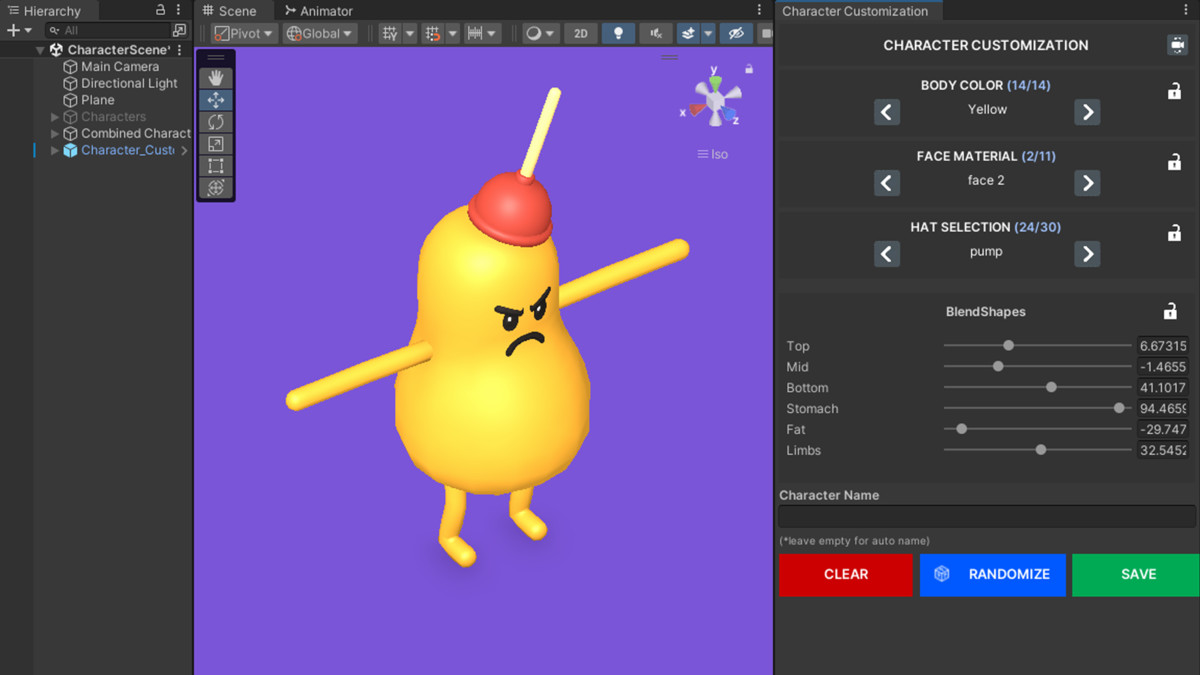Screen dimensions: 1200x675
Task: Toggle scene lighting in the Scene view
Action: pyautogui.click(x=619, y=33)
